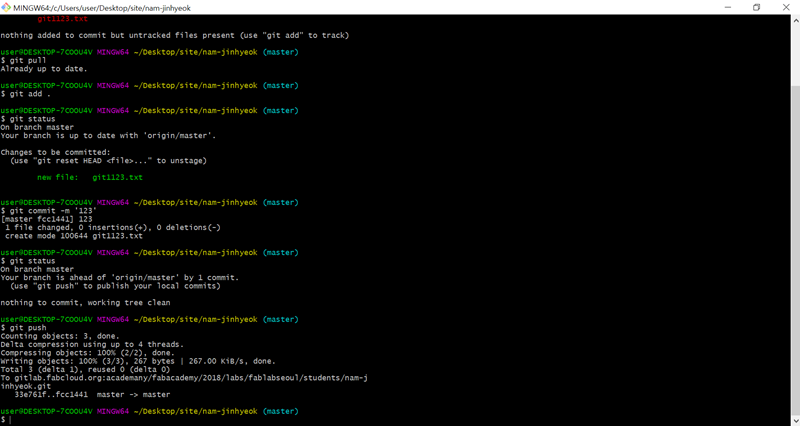Click 'Your branch is ahead of origin/master' line
Viewport: 800px width, 426px height.
(119, 278)
